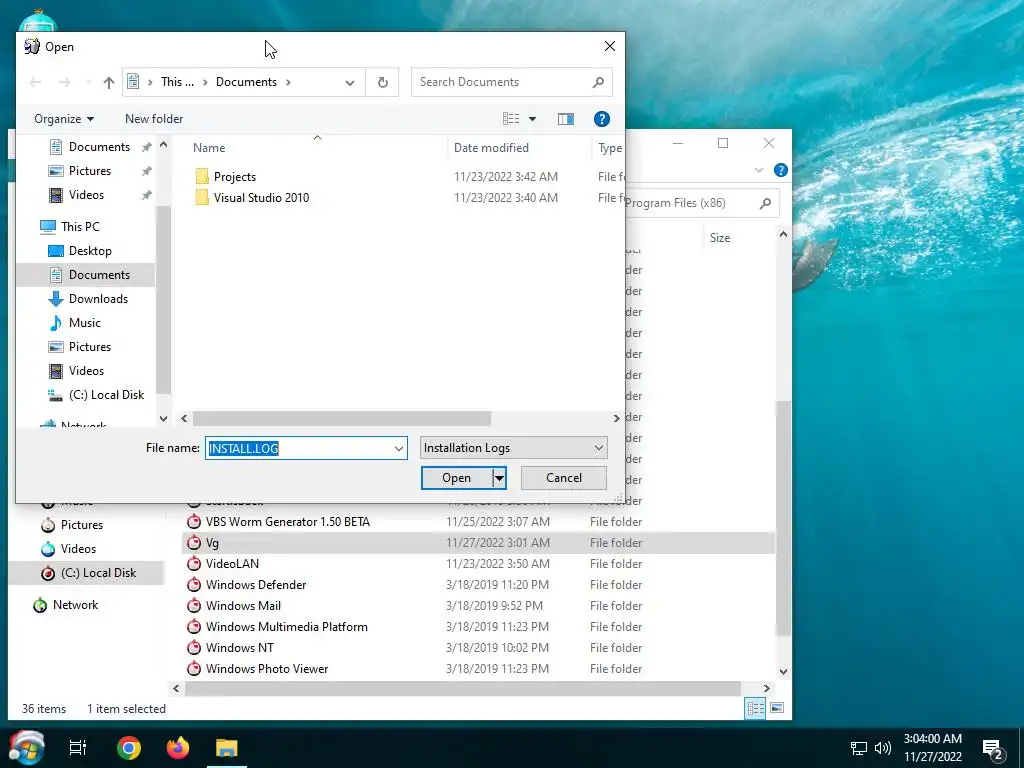Select the Windows Photo Viewer folder
This screenshot has height=768, width=1024.
266,669
